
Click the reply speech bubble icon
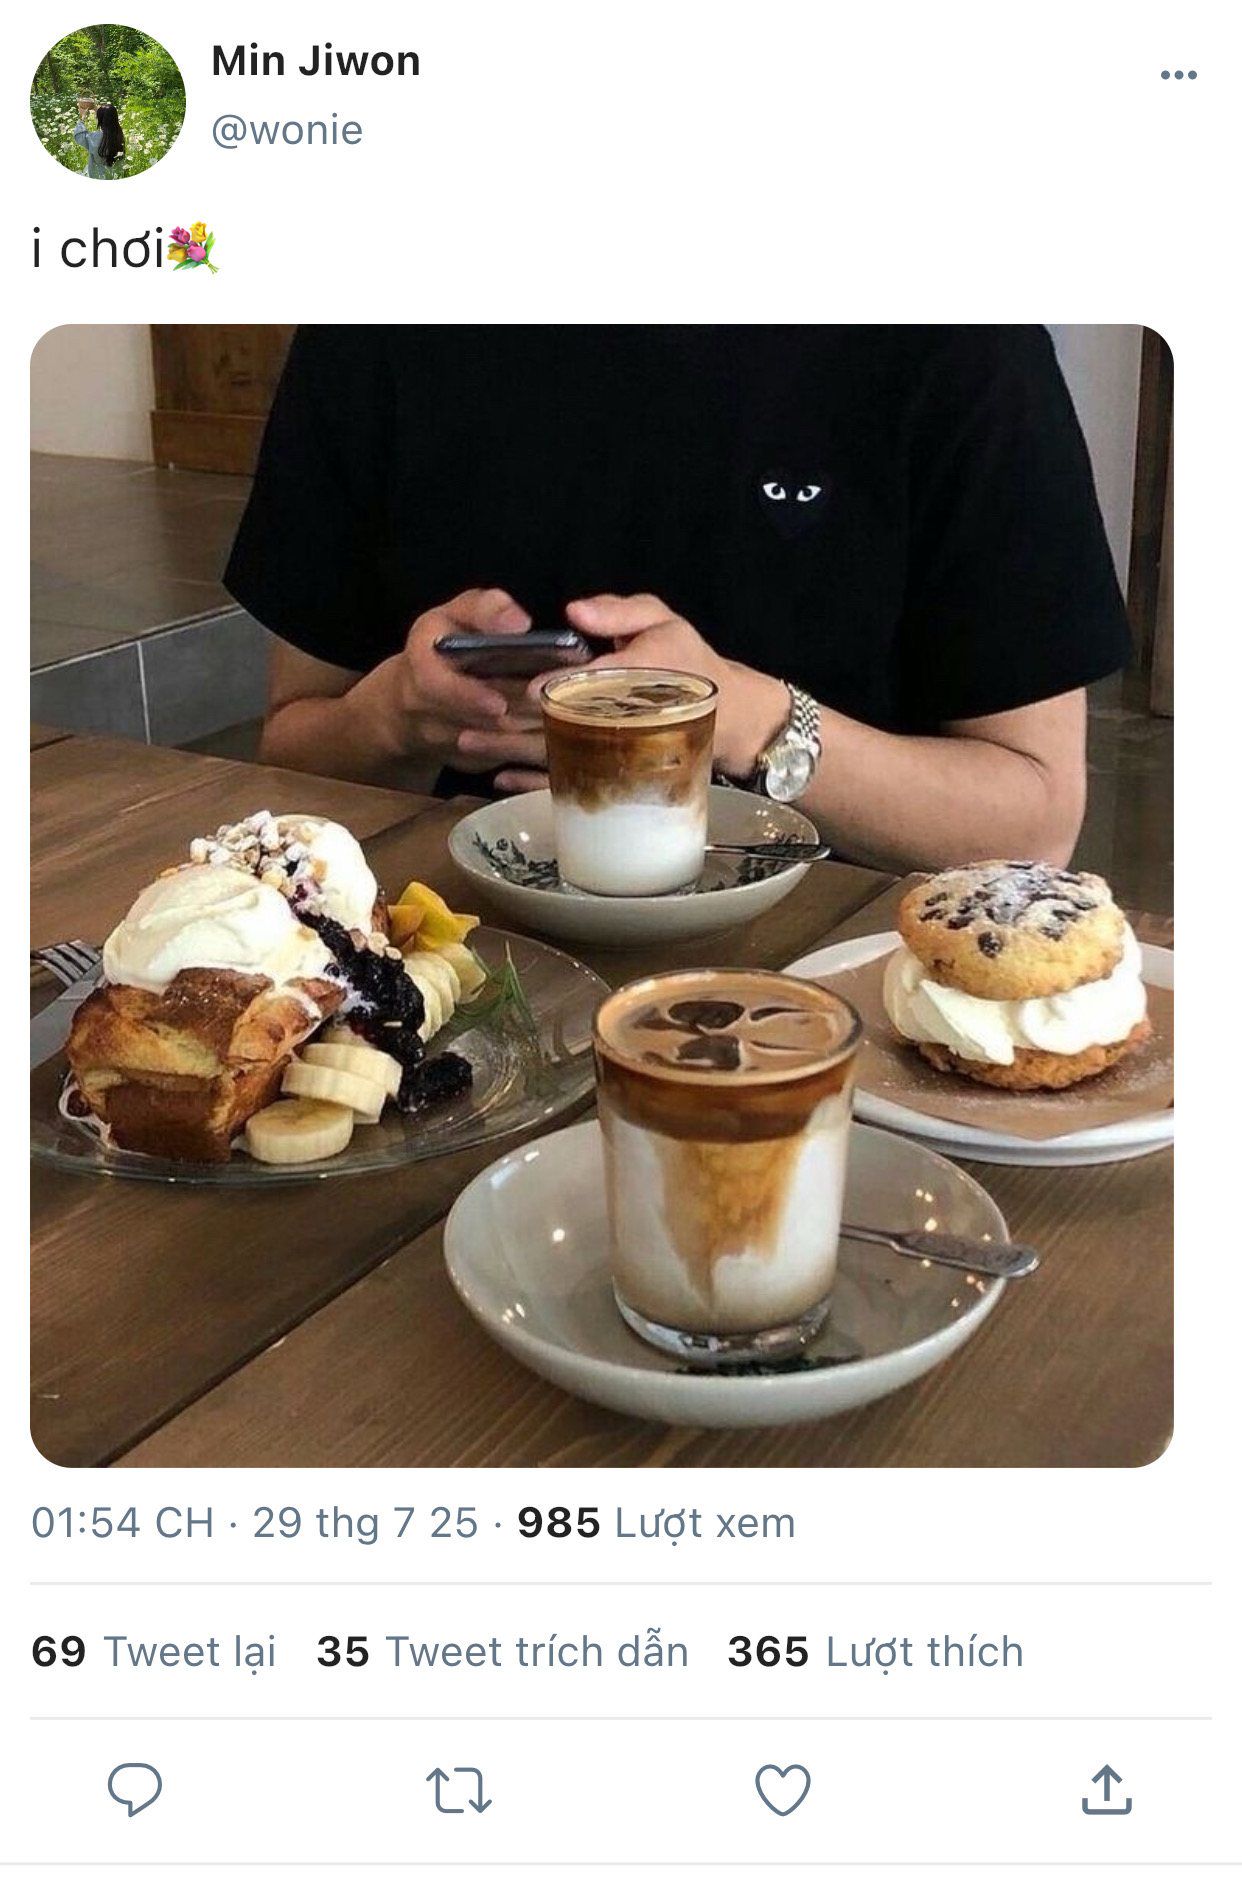(x=135, y=1790)
